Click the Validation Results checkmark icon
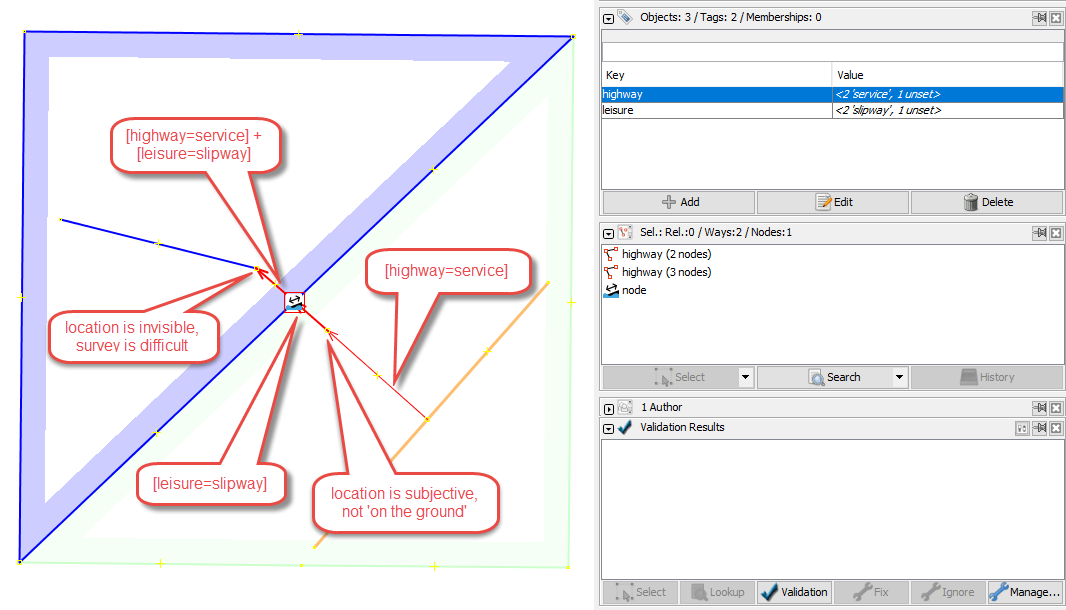 click(625, 427)
